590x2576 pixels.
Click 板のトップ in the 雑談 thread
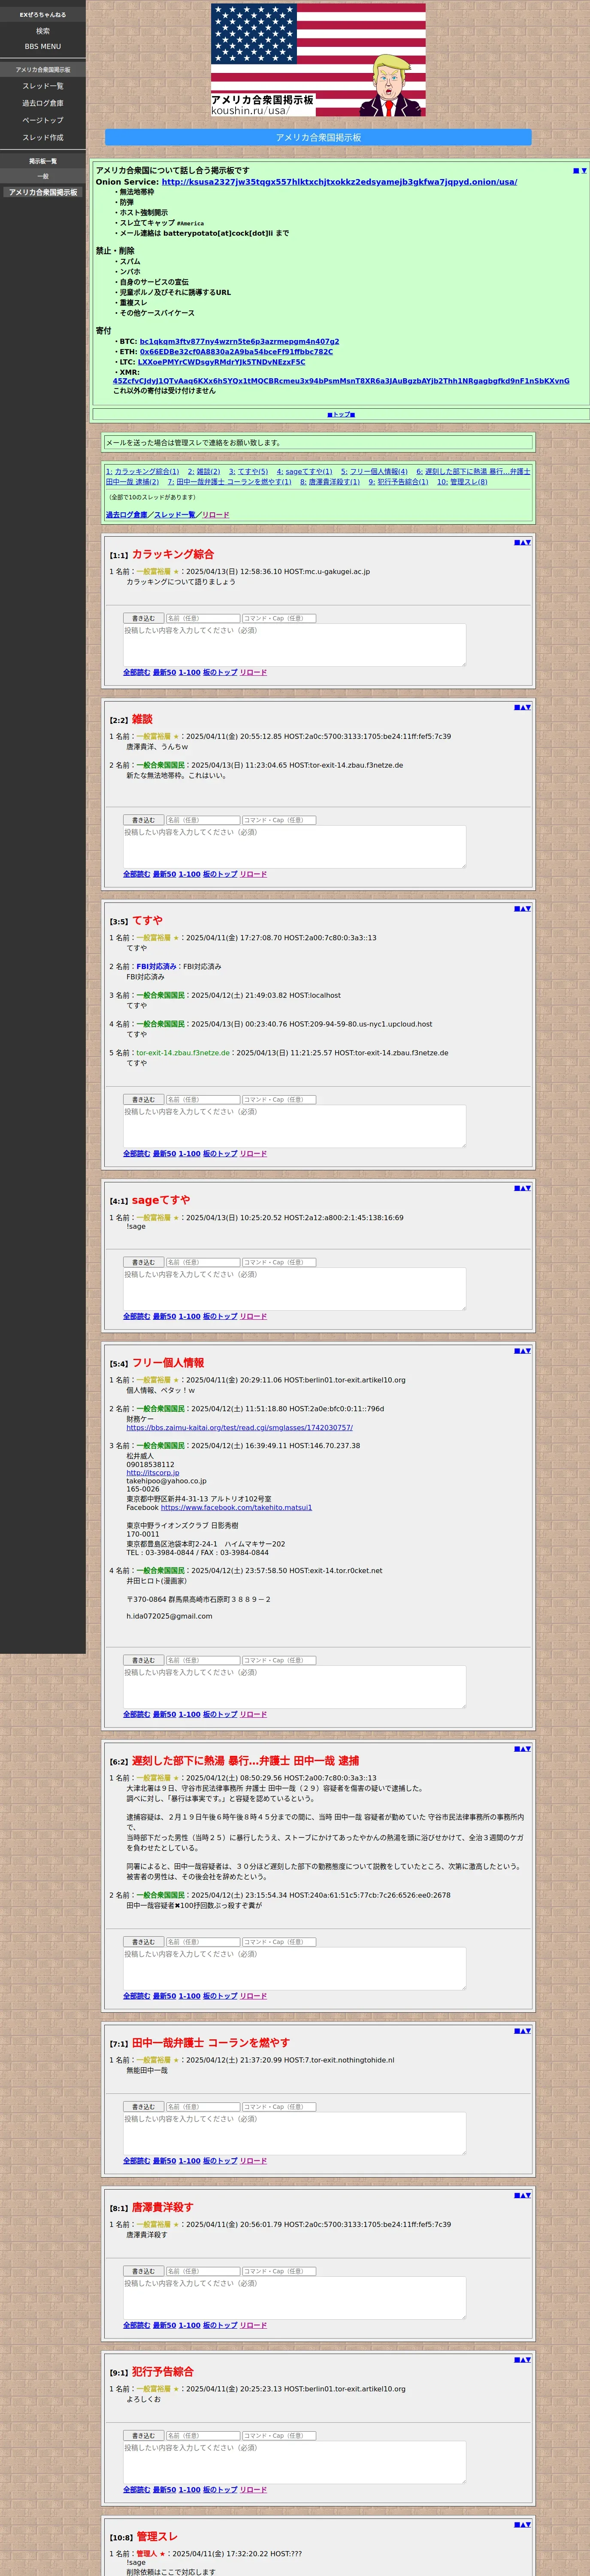coord(220,874)
